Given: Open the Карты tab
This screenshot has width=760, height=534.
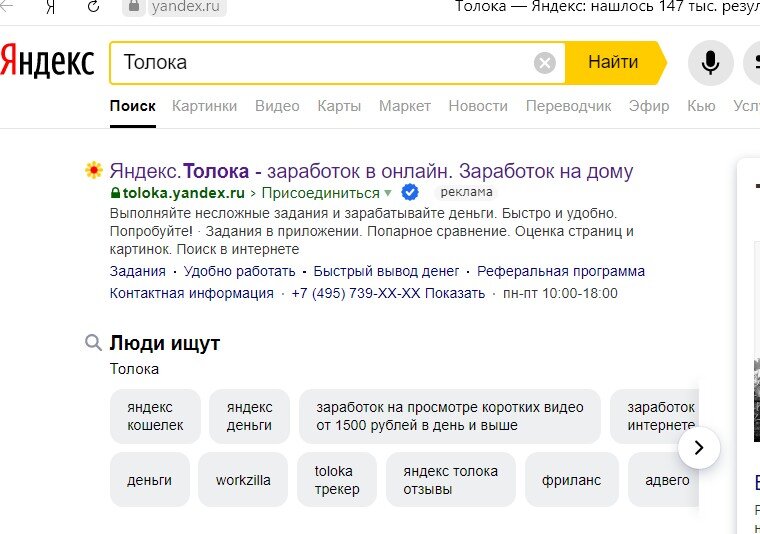Looking at the screenshot, I should 339,106.
